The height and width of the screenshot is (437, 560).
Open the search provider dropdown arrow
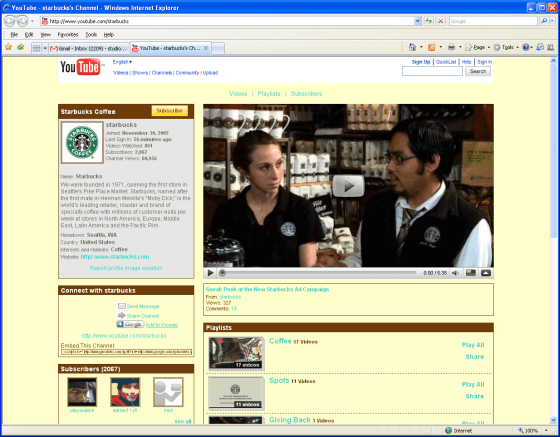coord(552,21)
